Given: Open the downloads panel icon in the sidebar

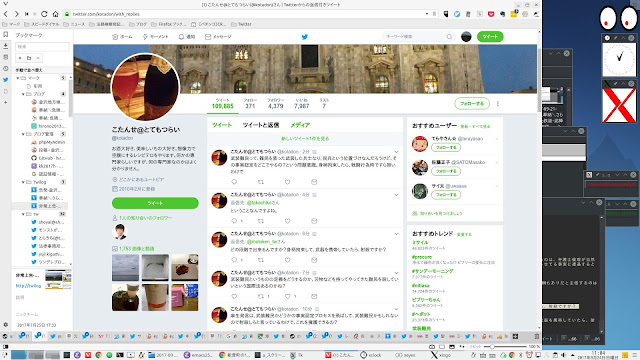Looking at the screenshot, I should (5, 46).
